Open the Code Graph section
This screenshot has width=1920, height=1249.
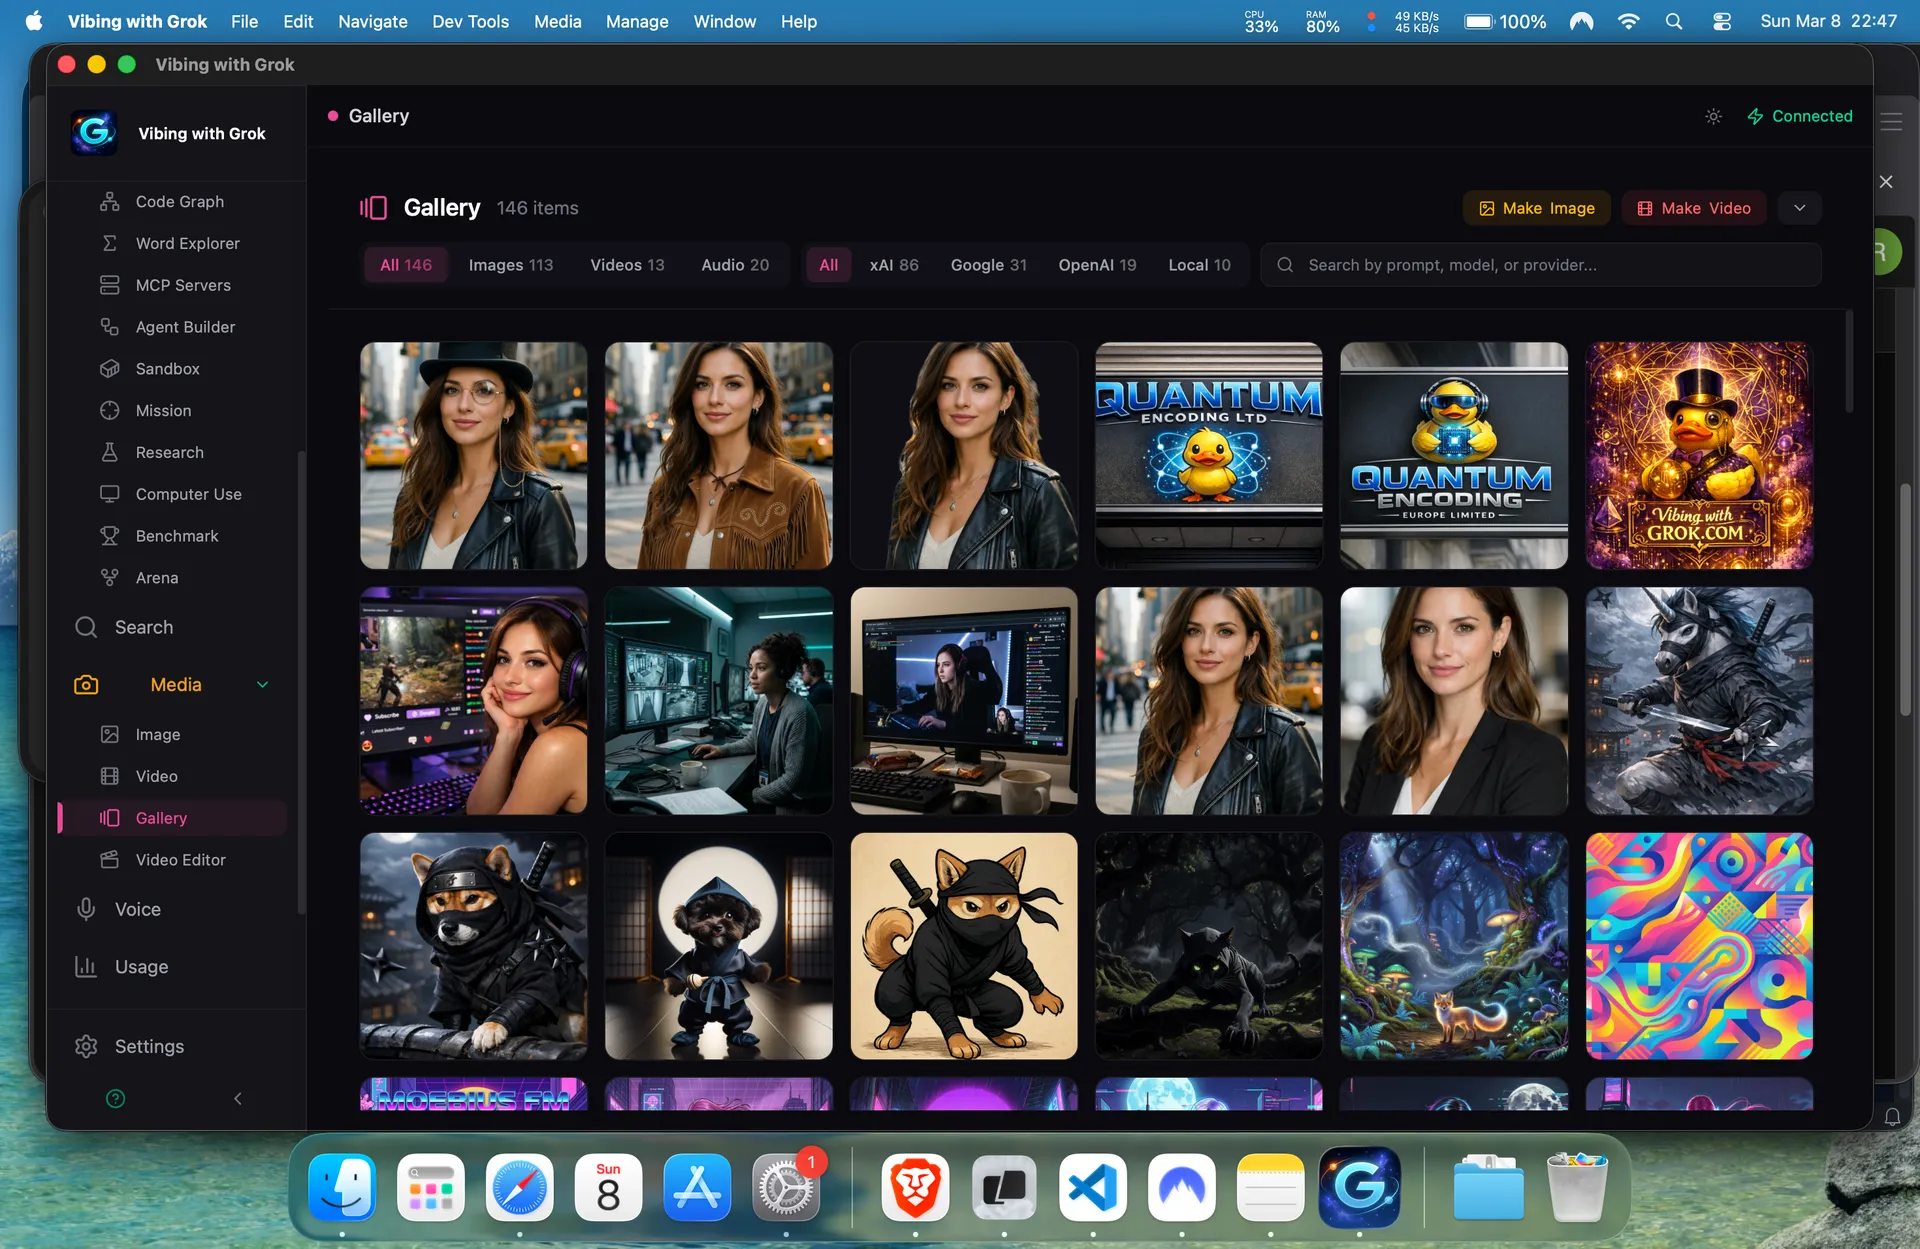click(180, 201)
